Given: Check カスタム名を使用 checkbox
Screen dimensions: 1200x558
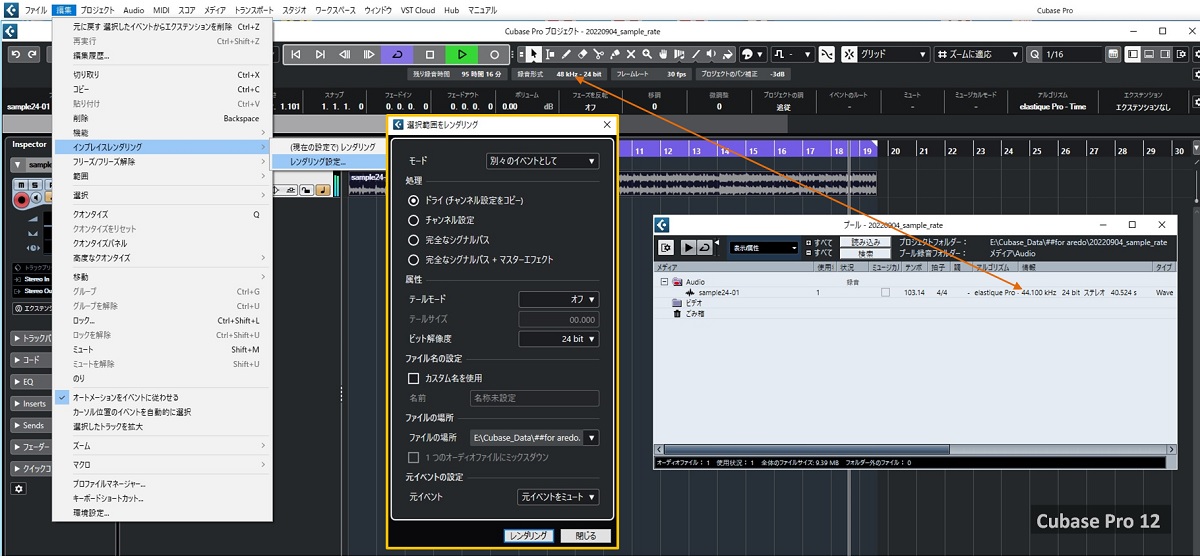Looking at the screenshot, I should pos(414,378).
